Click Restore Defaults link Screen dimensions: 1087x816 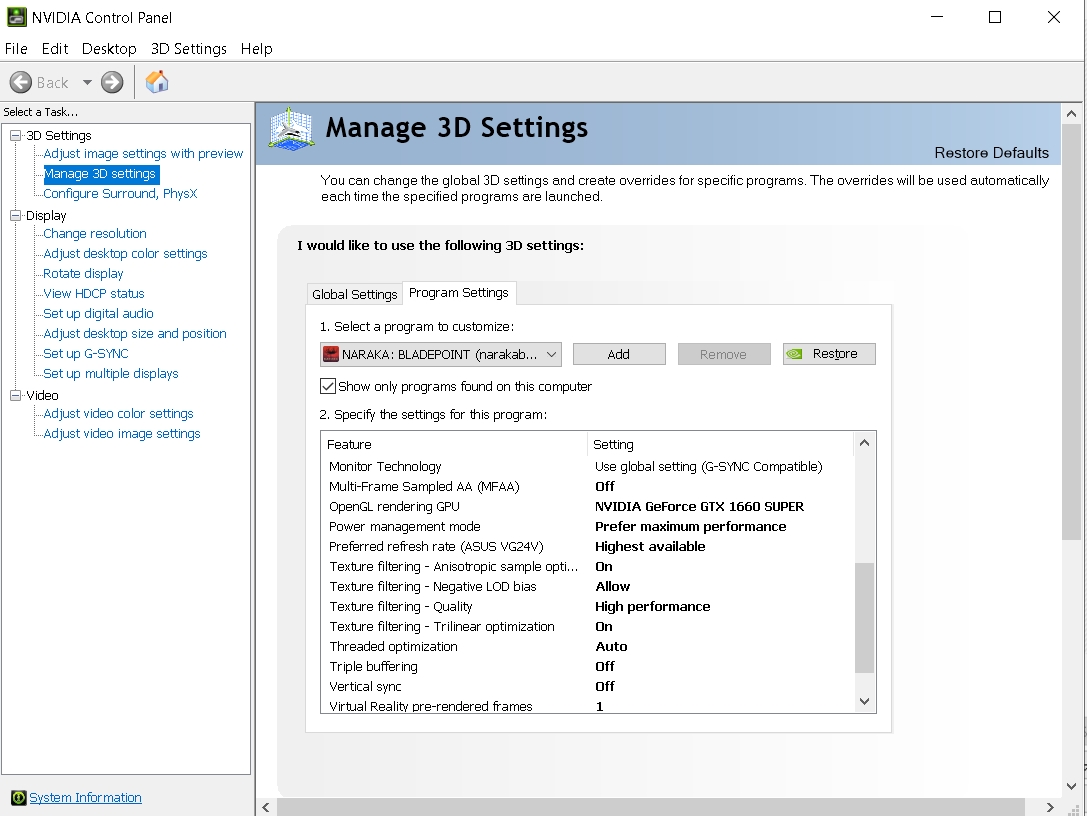point(991,153)
